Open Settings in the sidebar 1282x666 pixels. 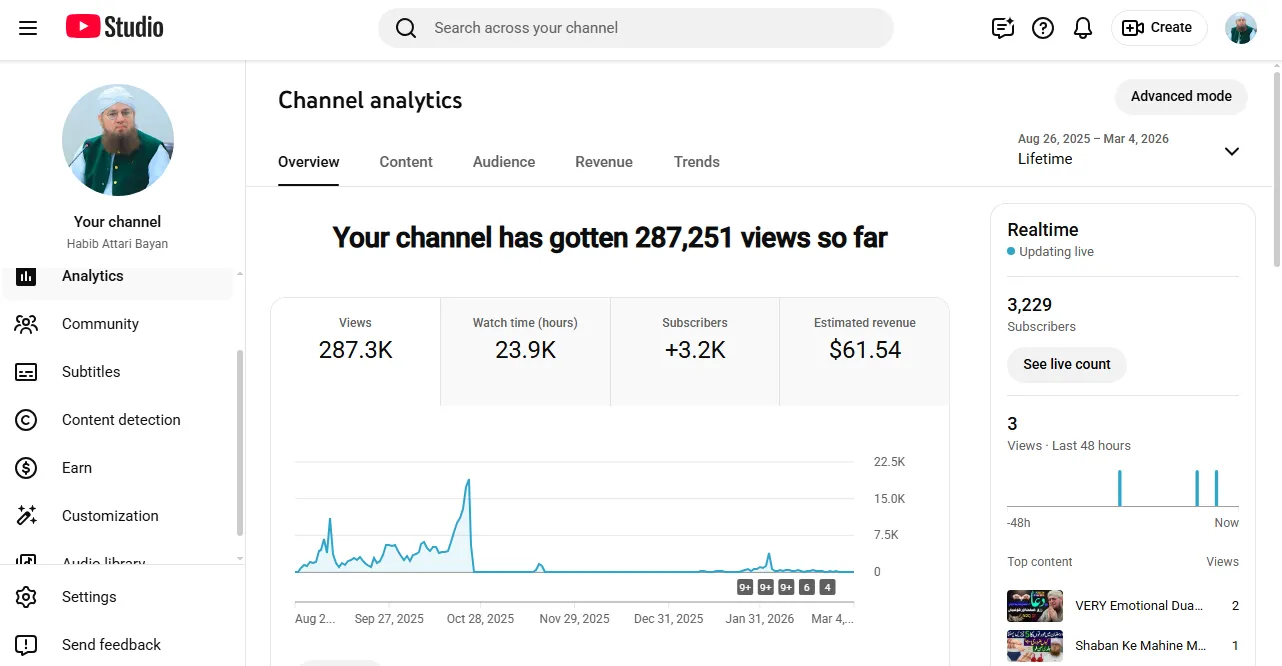pyautogui.click(x=118, y=597)
